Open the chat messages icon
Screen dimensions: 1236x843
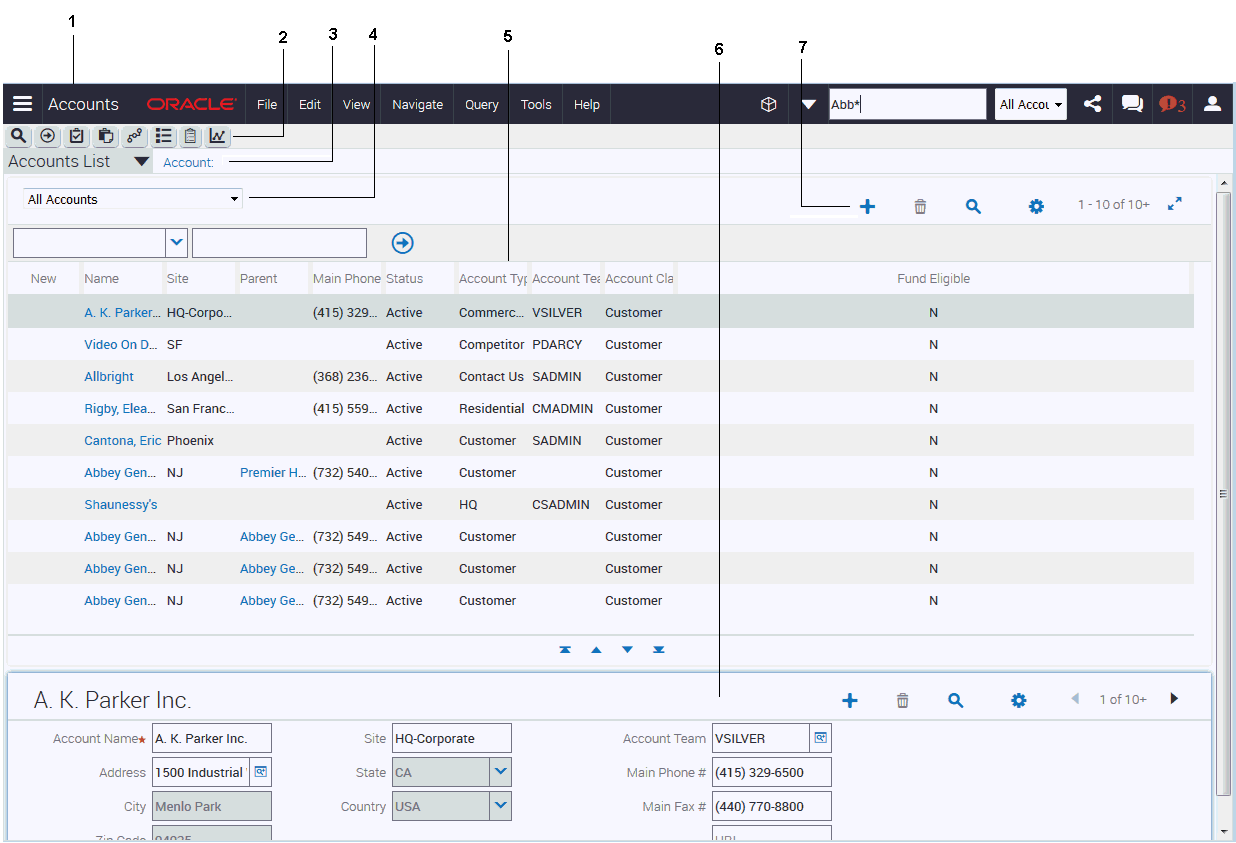[1131, 104]
